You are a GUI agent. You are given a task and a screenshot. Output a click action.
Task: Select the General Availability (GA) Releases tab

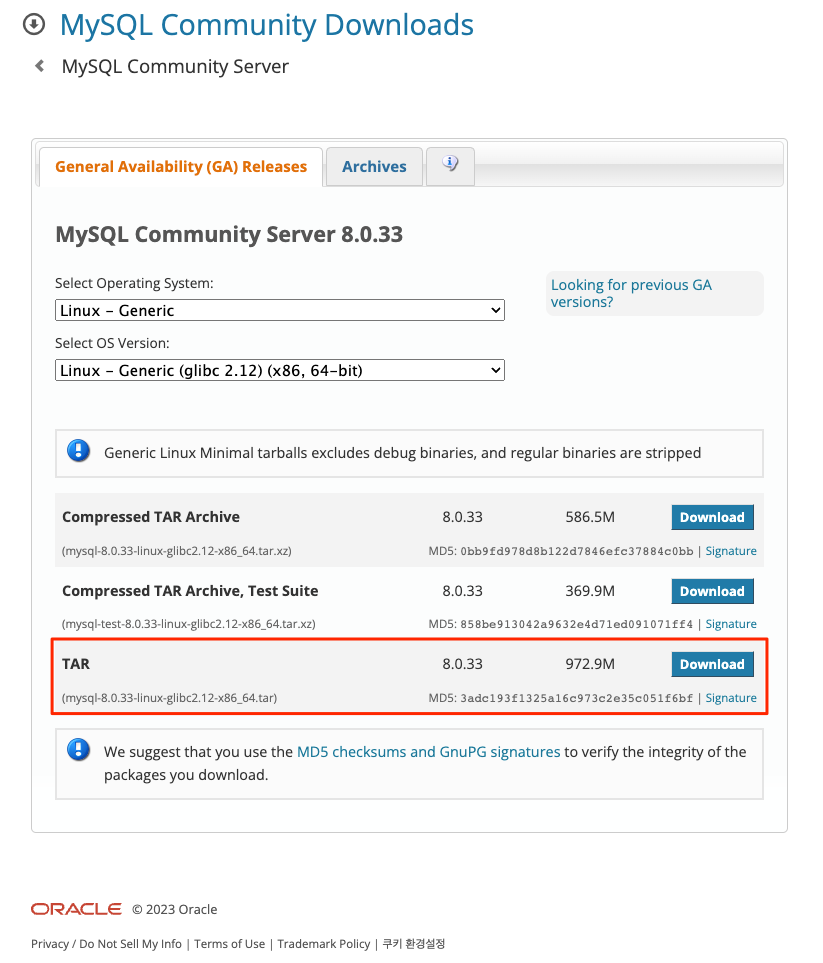point(180,166)
